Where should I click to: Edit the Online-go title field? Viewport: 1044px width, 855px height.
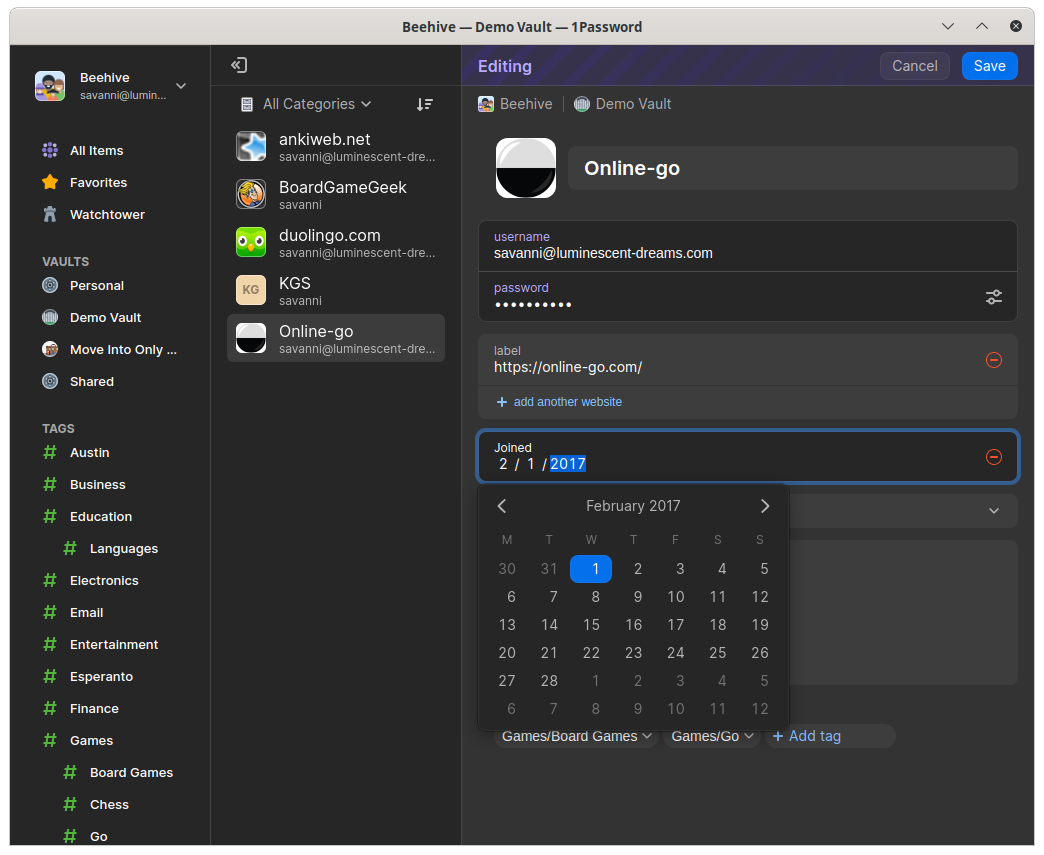pyautogui.click(x=792, y=168)
